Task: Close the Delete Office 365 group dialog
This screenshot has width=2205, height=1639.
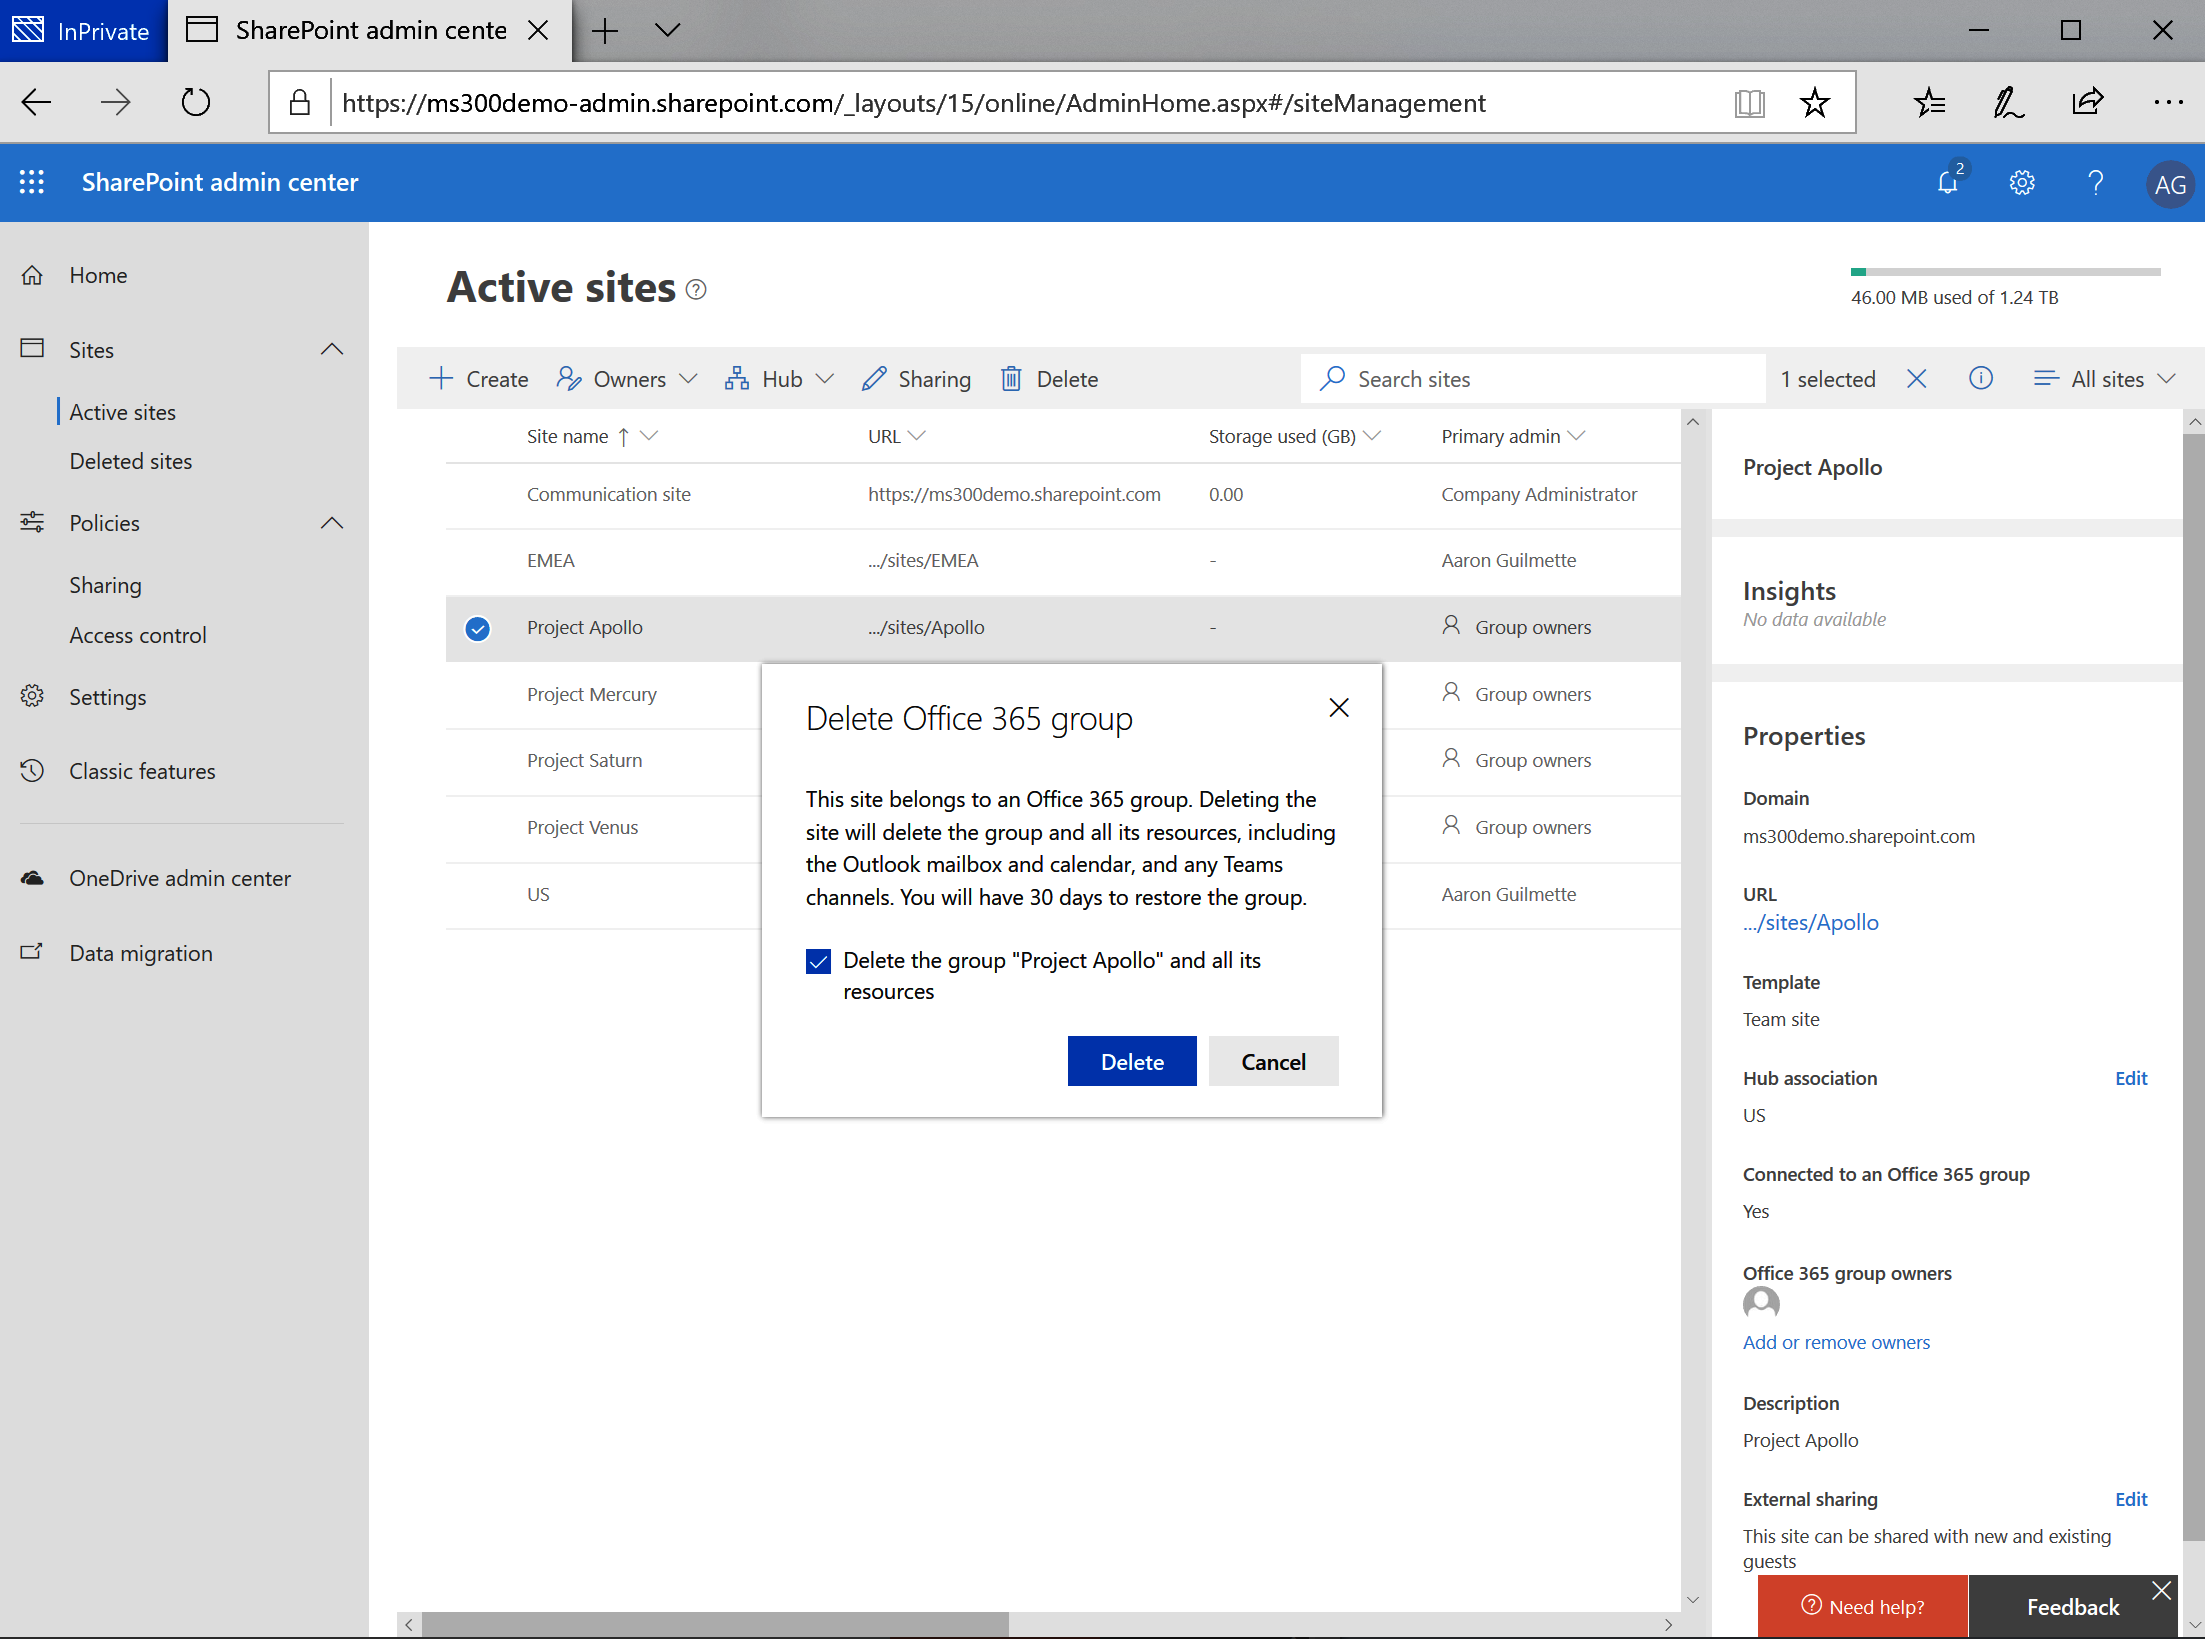Action: click(x=1339, y=708)
